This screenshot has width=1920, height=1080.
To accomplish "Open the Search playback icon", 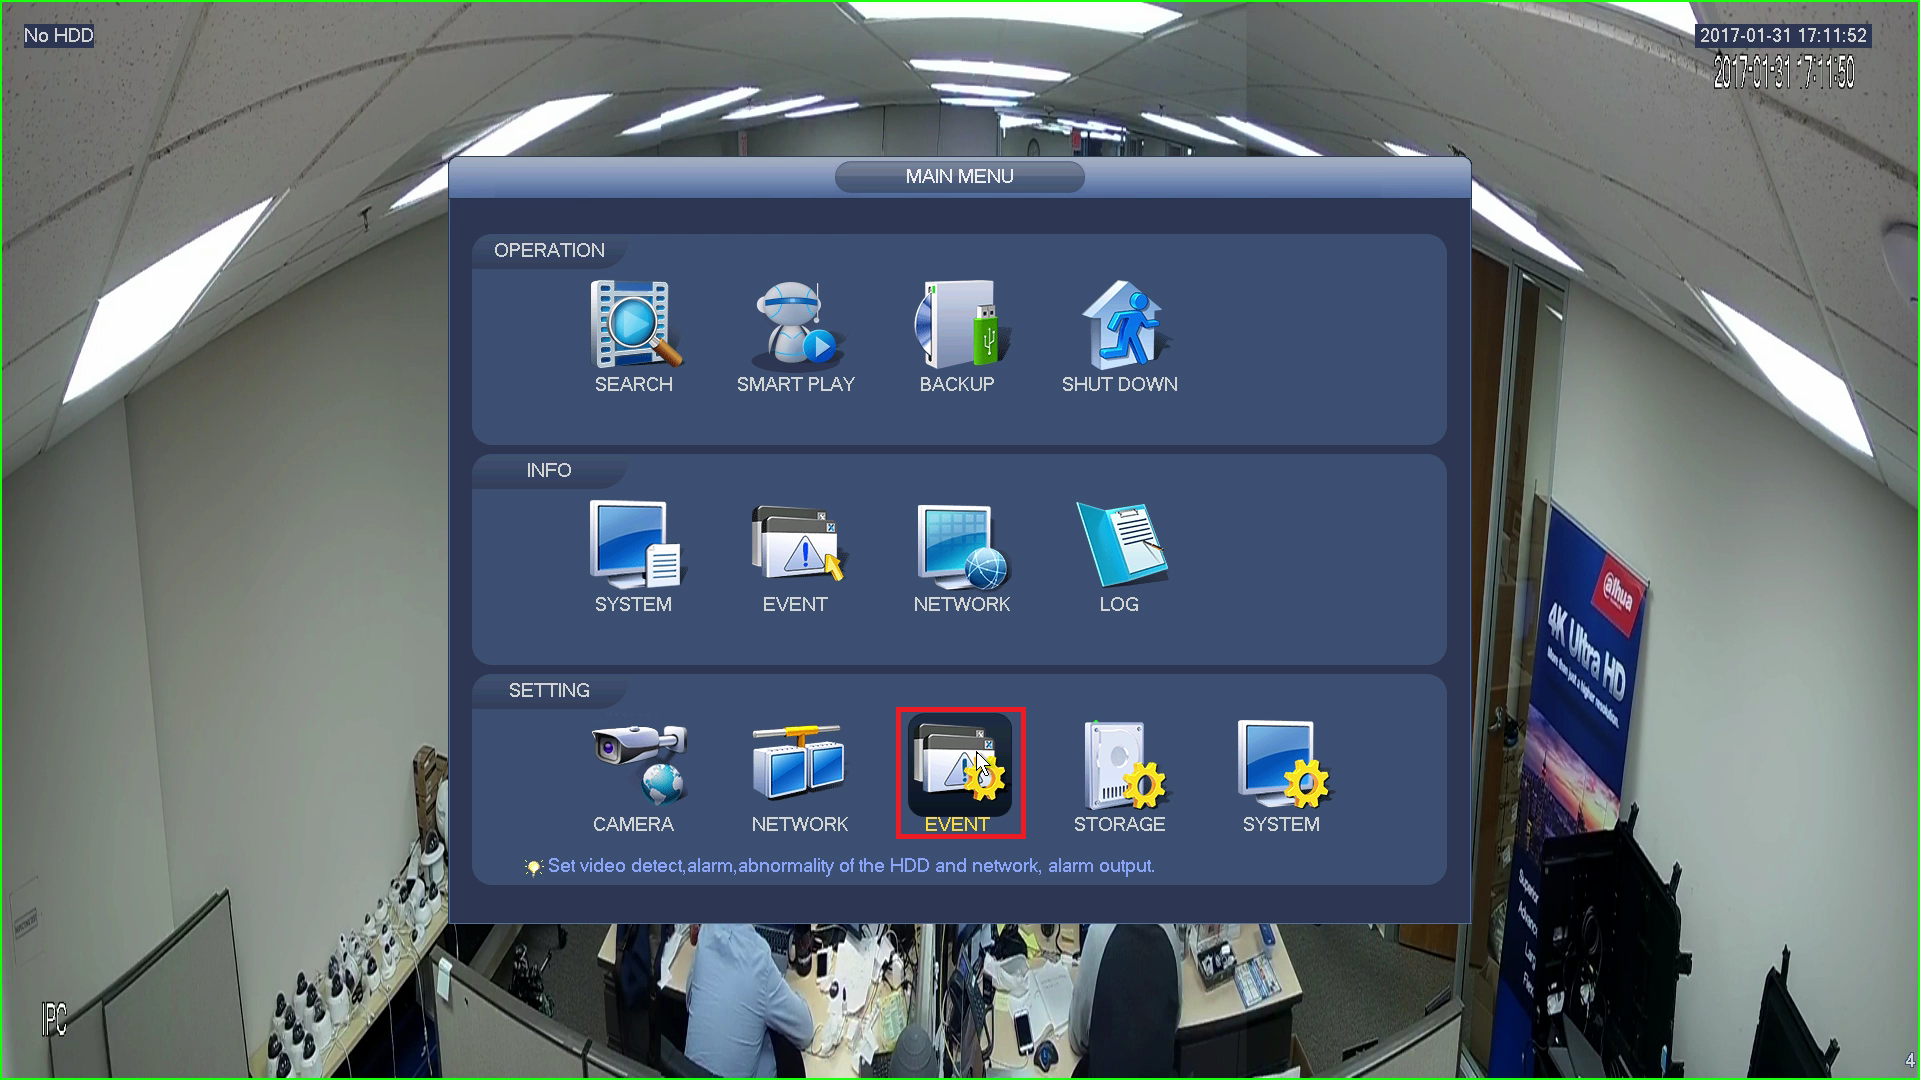I will 634,325.
